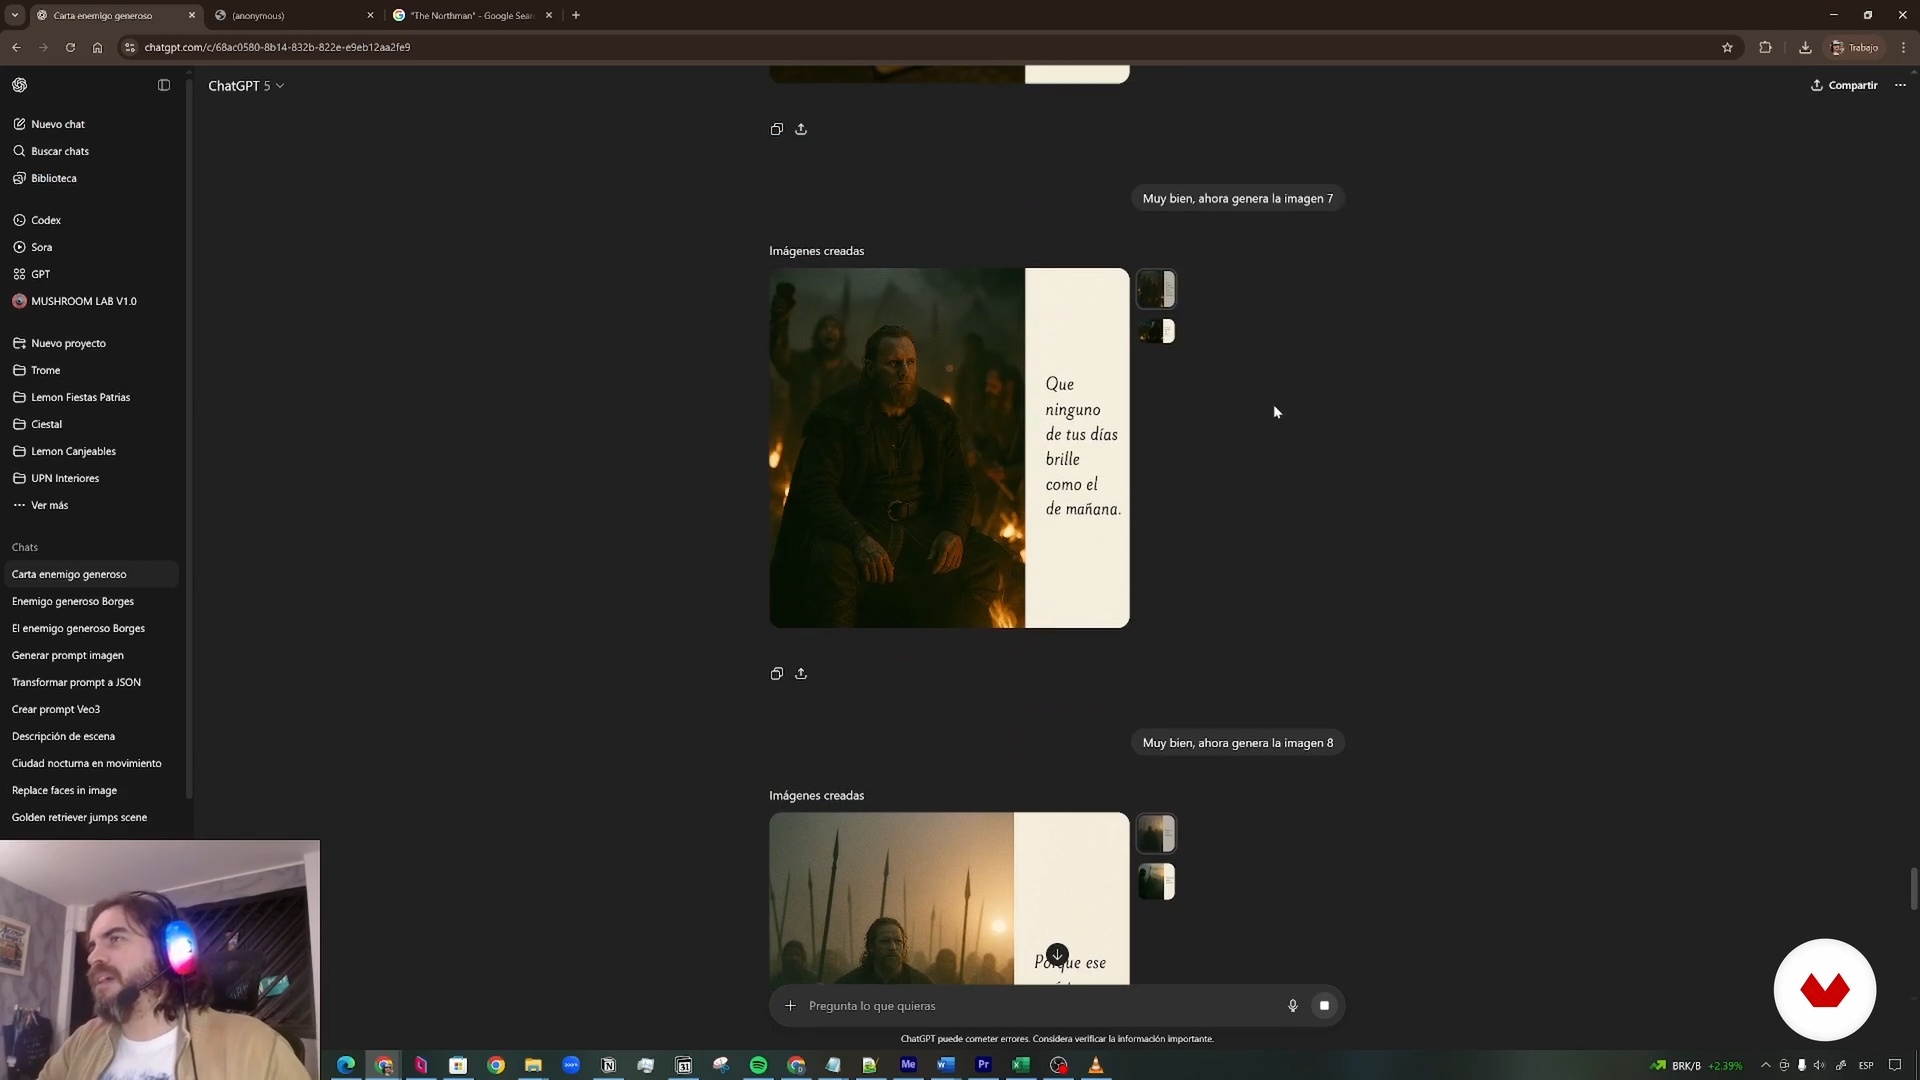Open Premiere Pro from the taskbar
The width and height of the screenshot is (1920, 1080).
(x=983, y=1065)
